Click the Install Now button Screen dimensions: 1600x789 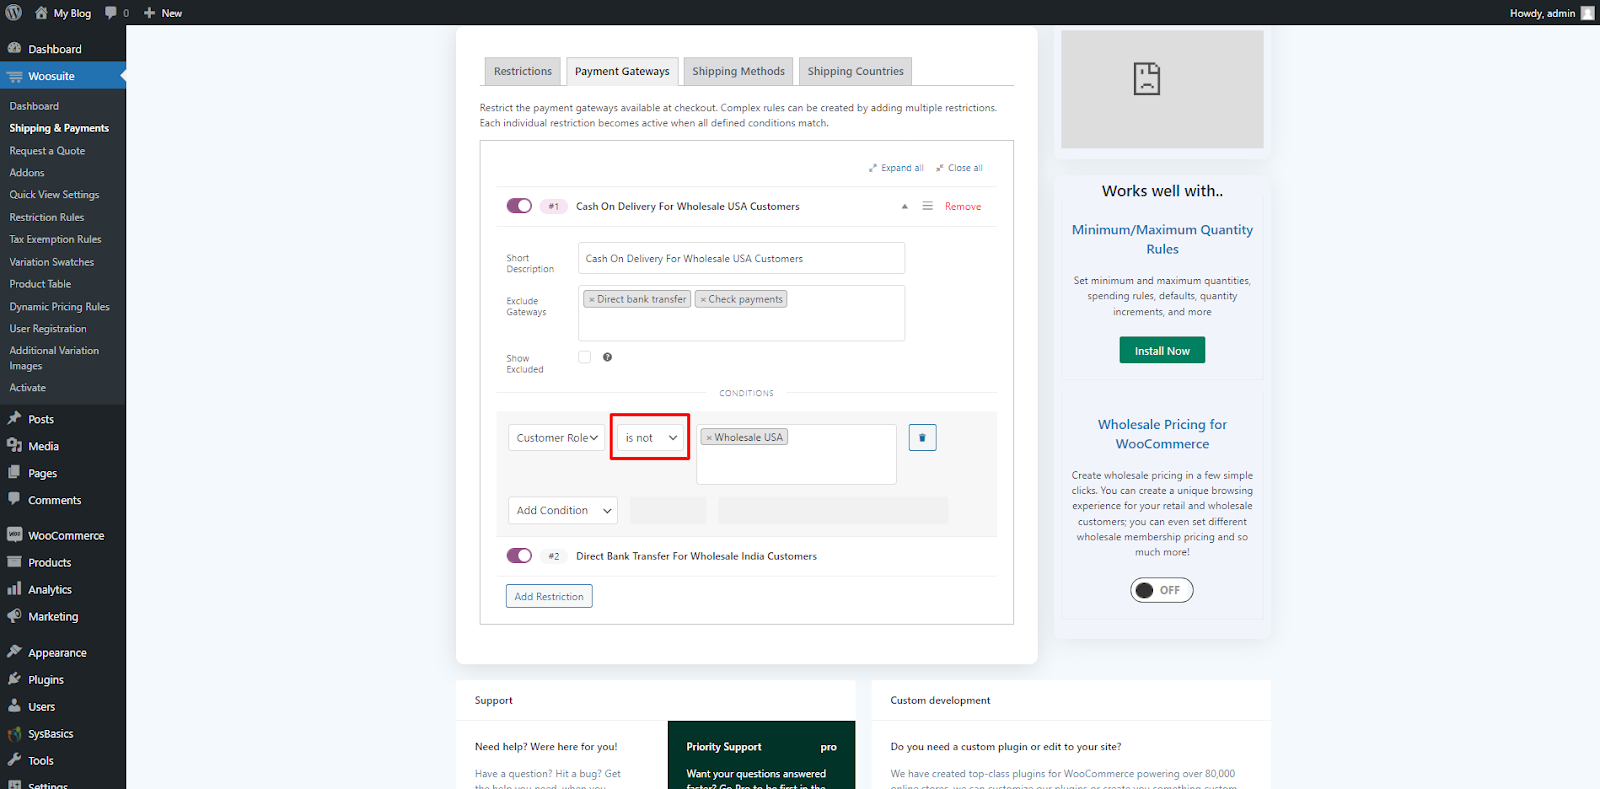point(1162,350)
